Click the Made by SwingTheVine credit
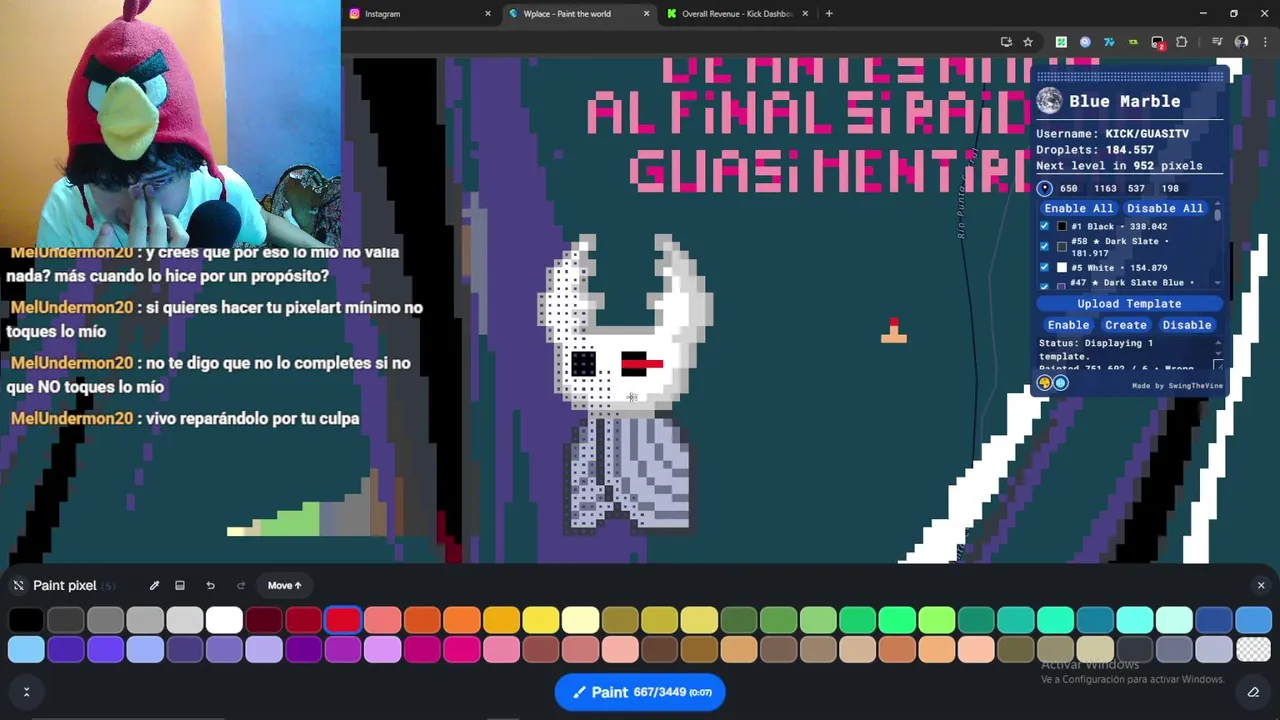This screenshot has width=1280, height=720. click(x=1177, y=386)
